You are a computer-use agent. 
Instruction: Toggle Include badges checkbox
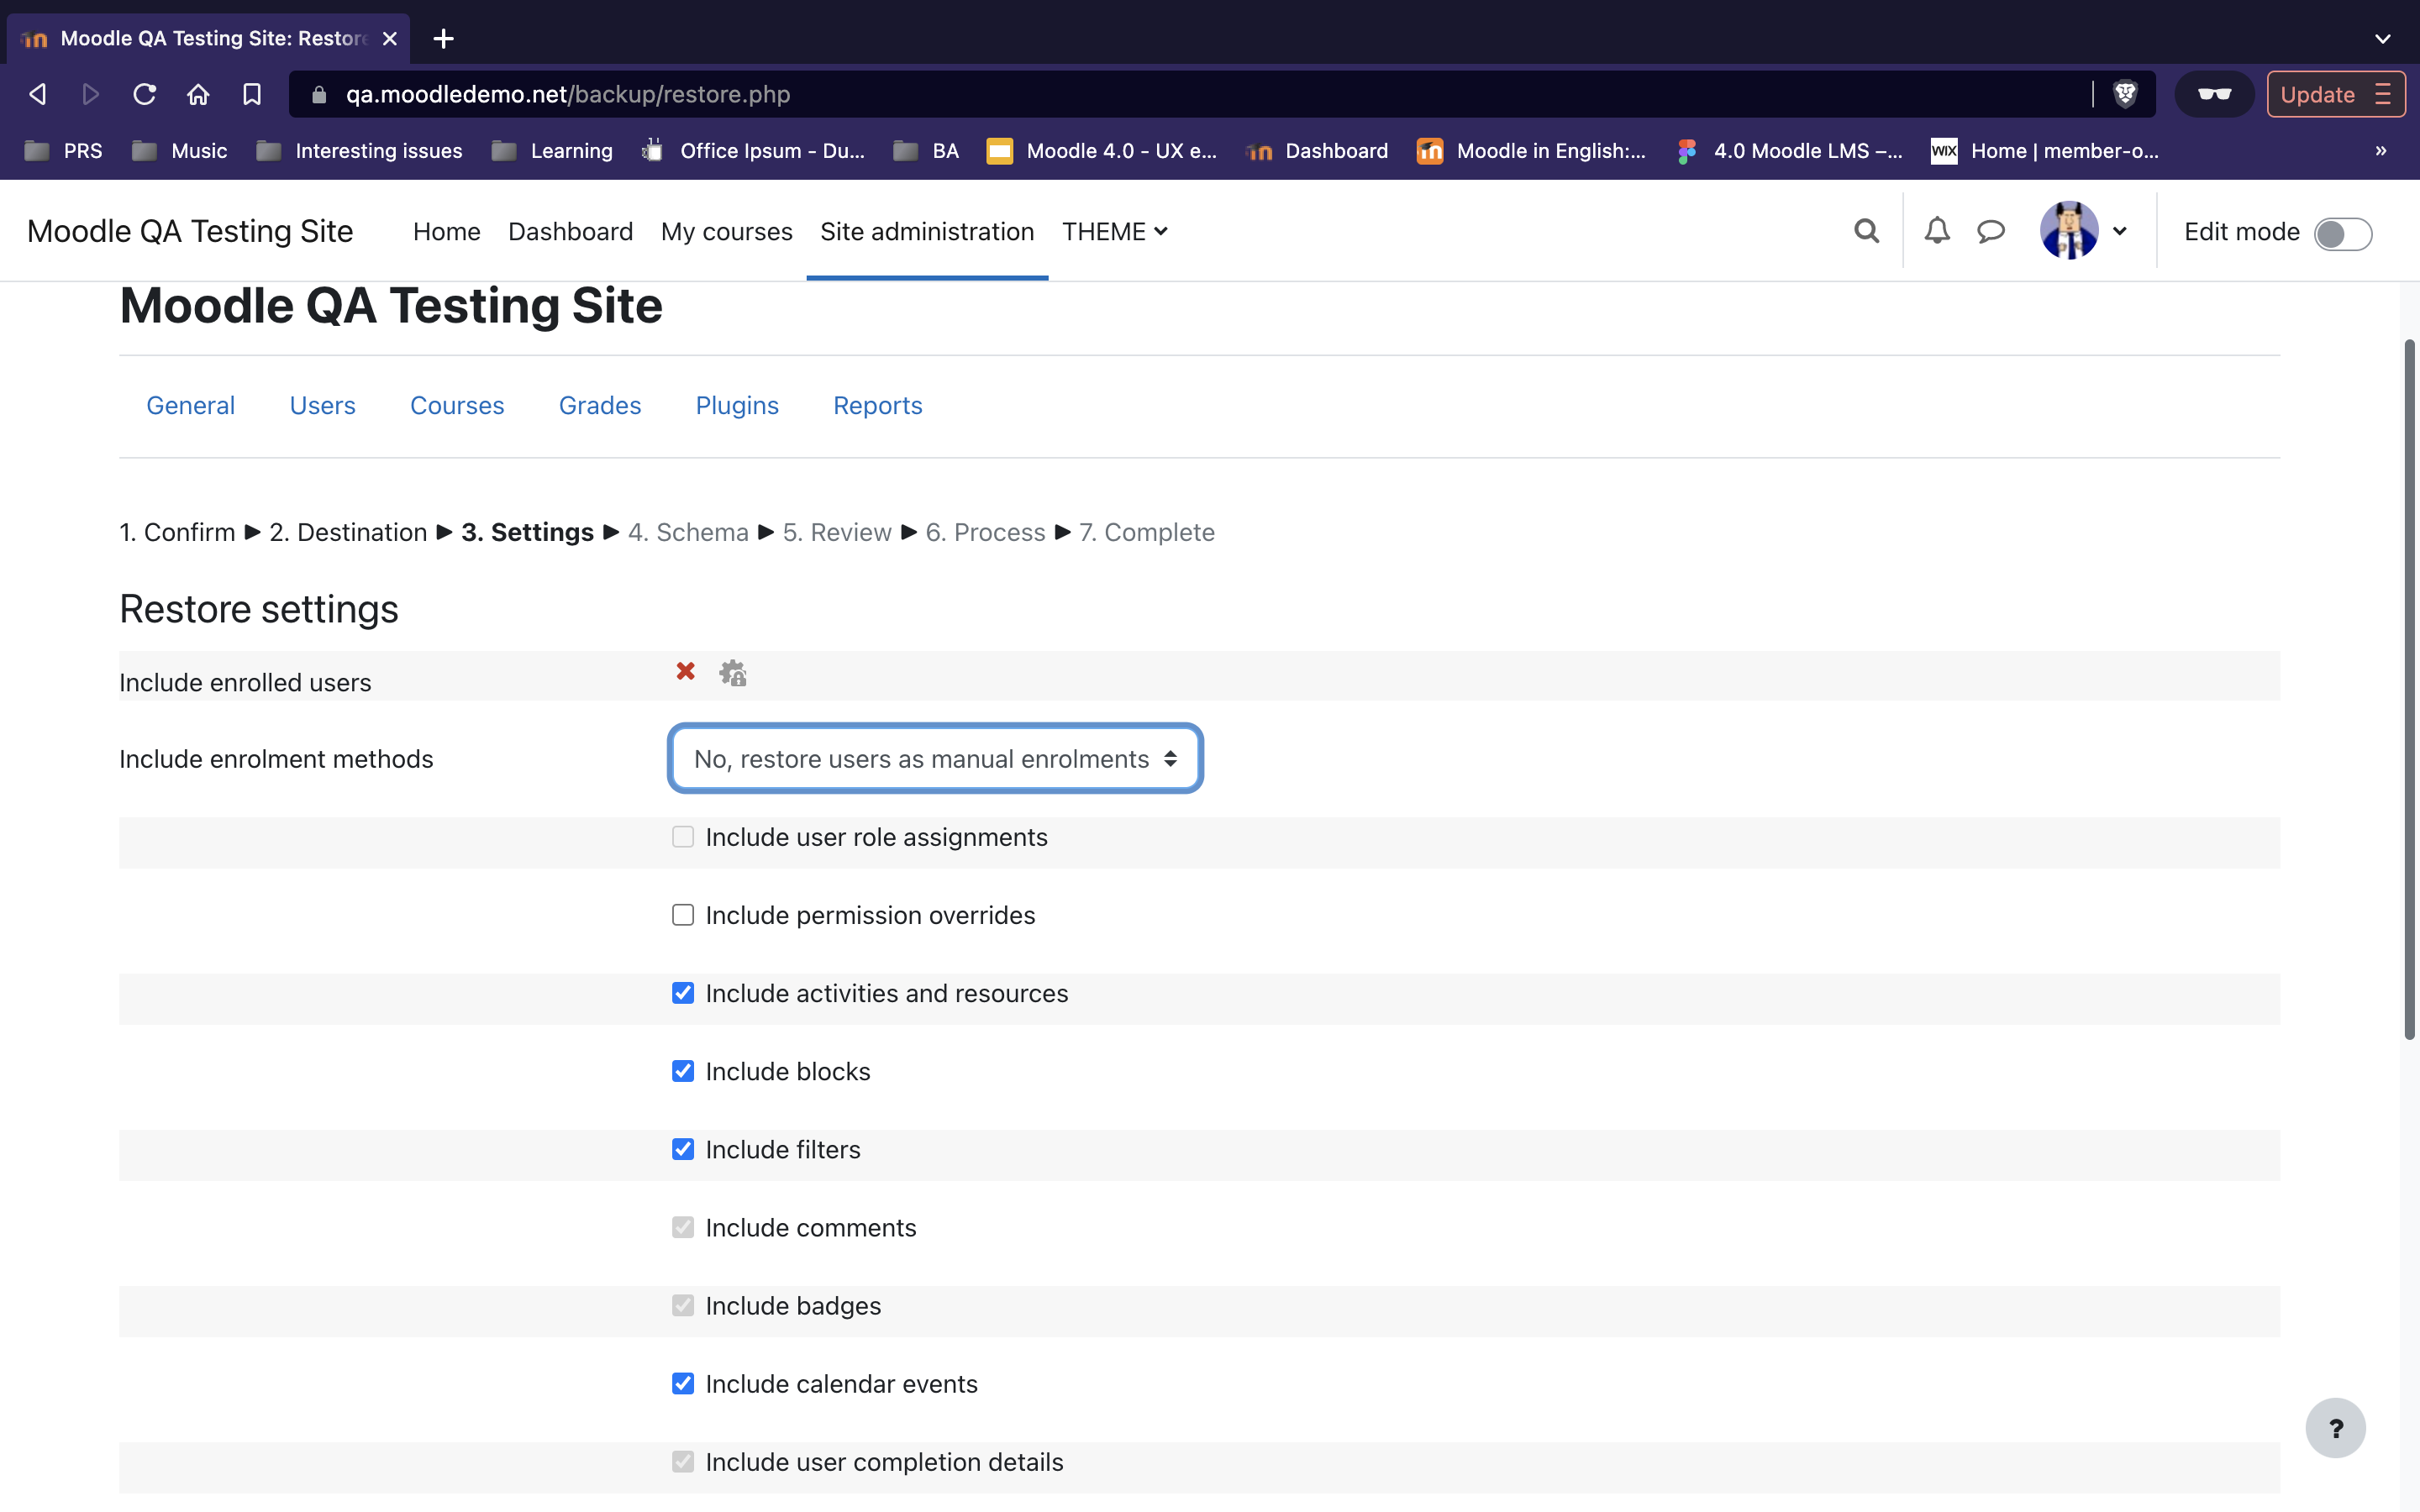coord(683,1305)
